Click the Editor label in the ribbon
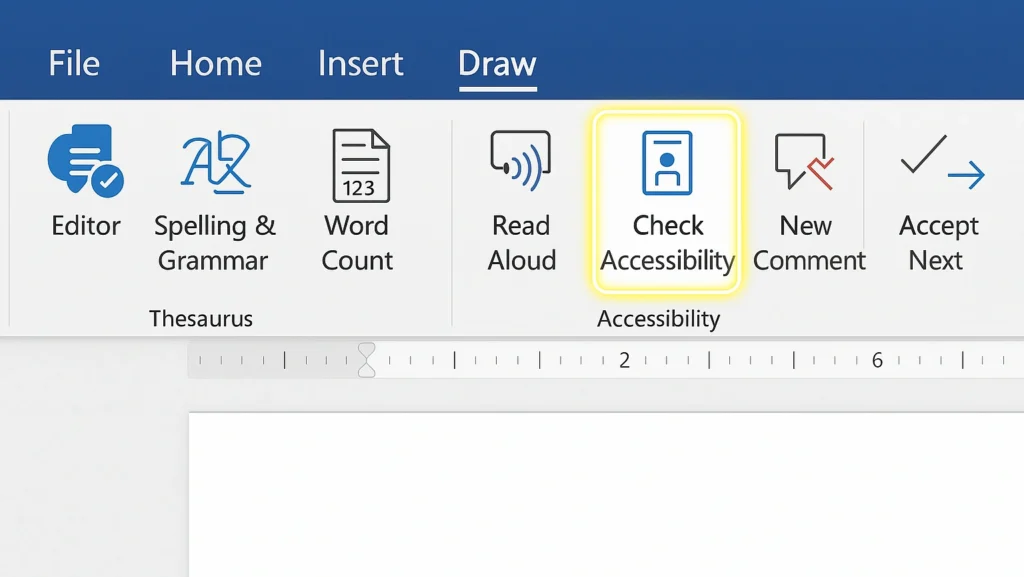The width and height of the screenshot is (1024, 577). (x=85, y=226)
